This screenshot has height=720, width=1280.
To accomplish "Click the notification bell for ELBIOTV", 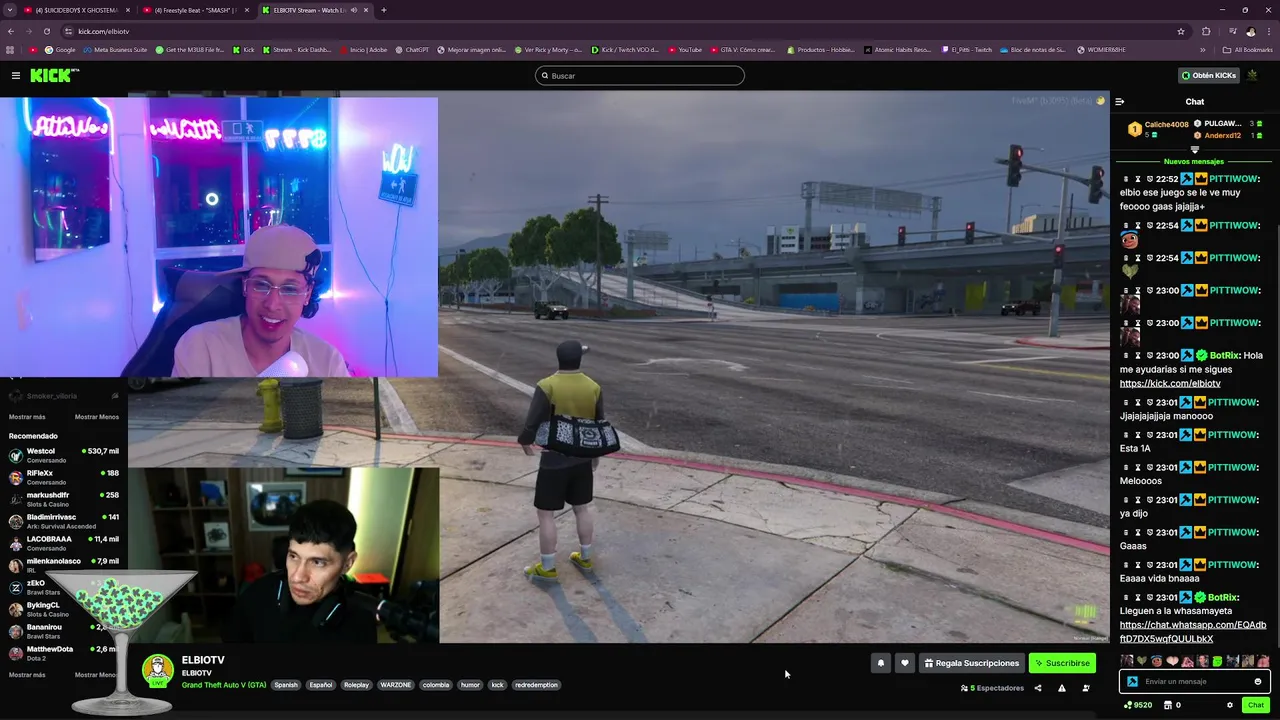I will [881, 663].
